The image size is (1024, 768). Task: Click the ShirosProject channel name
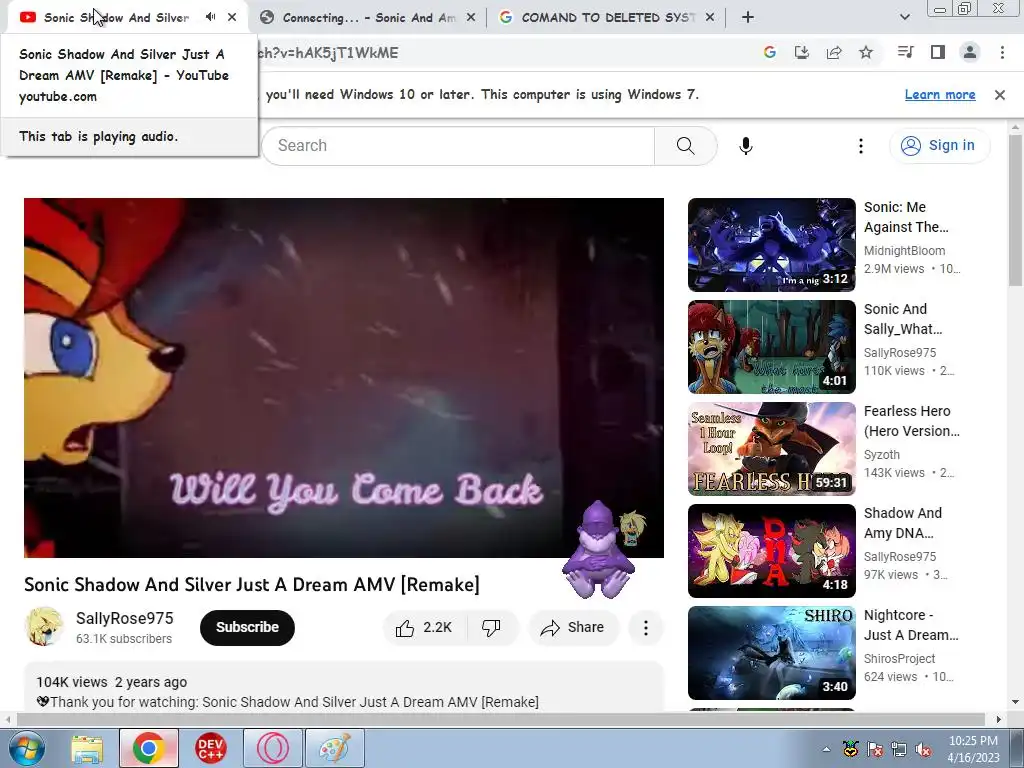coord(899,658)
